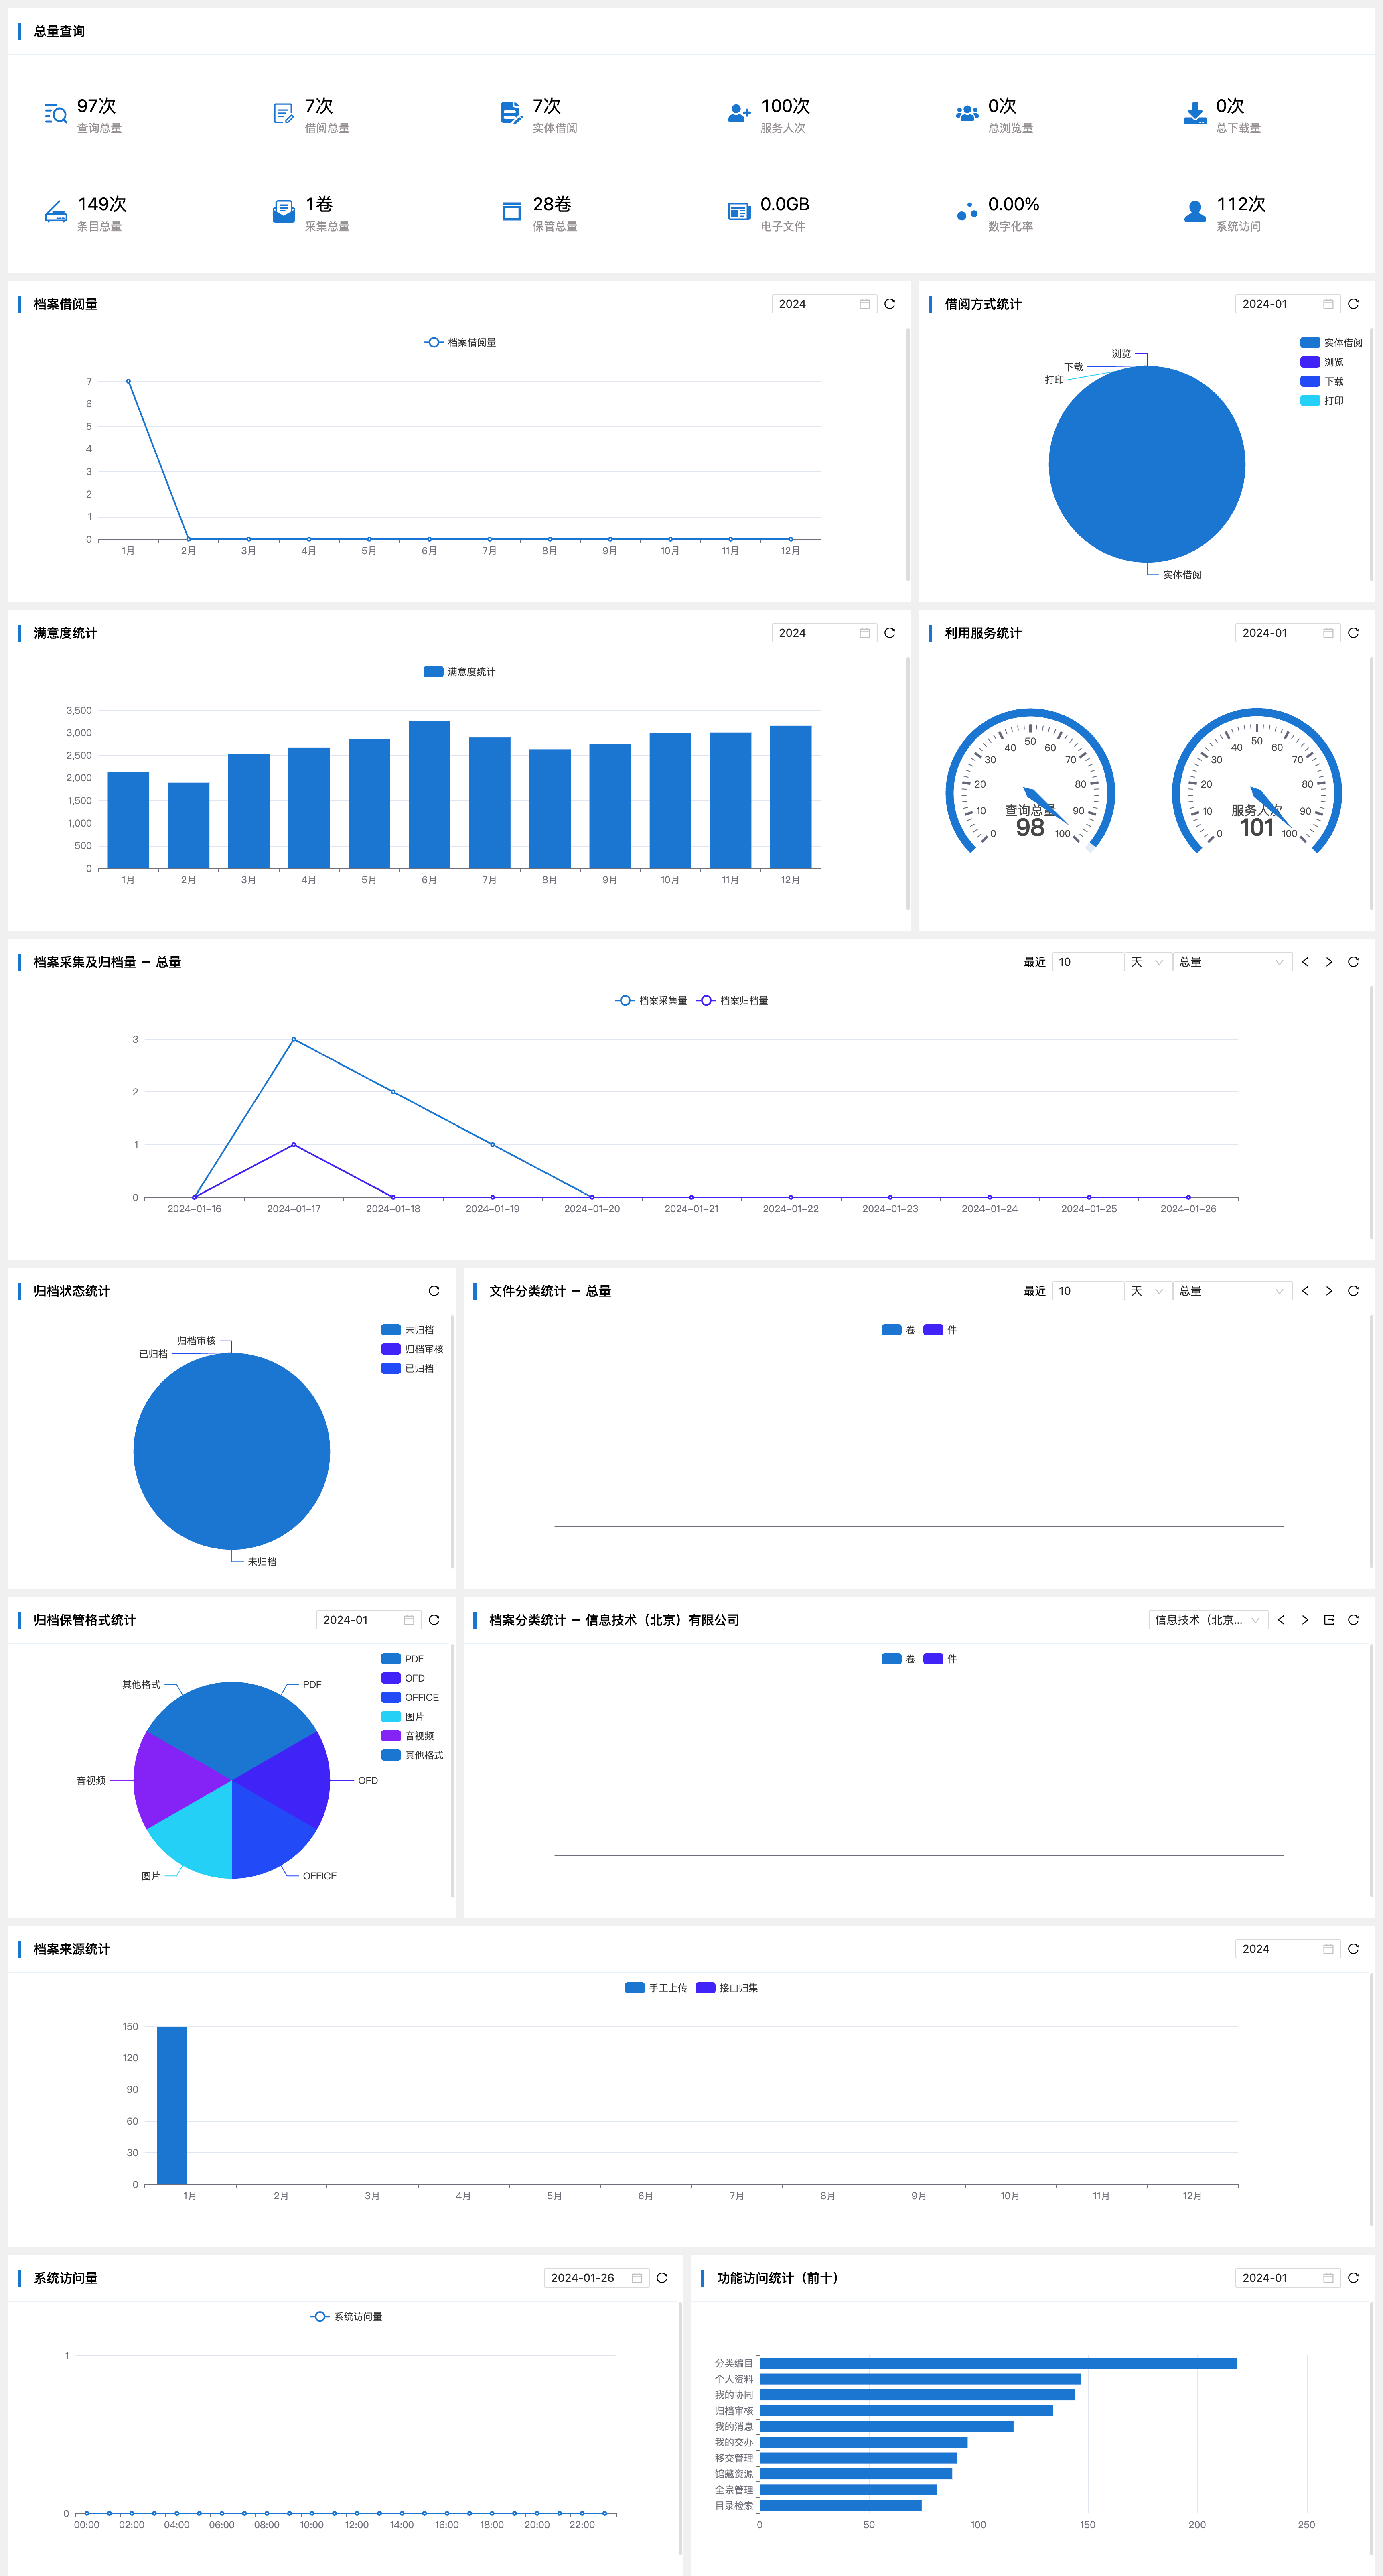Screen dimensions: 1383x2576
Task: Toggle 未归档 in the 归档状态统计 legend
Action: click(x=408, y=1330)
